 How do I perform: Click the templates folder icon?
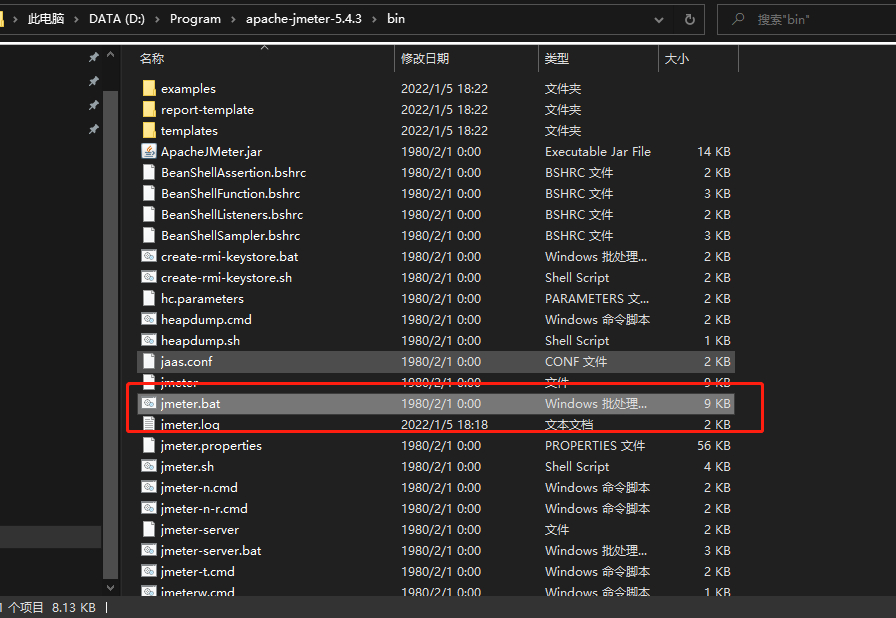149,130
